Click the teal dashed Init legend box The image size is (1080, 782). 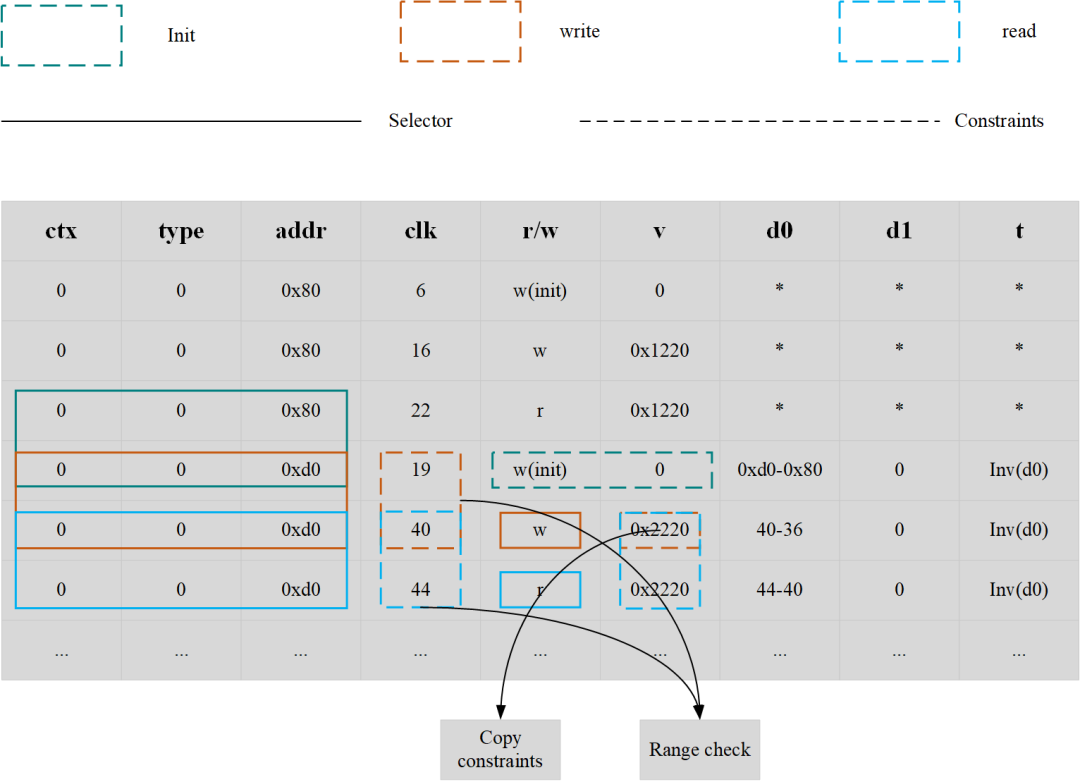point(61,35)
